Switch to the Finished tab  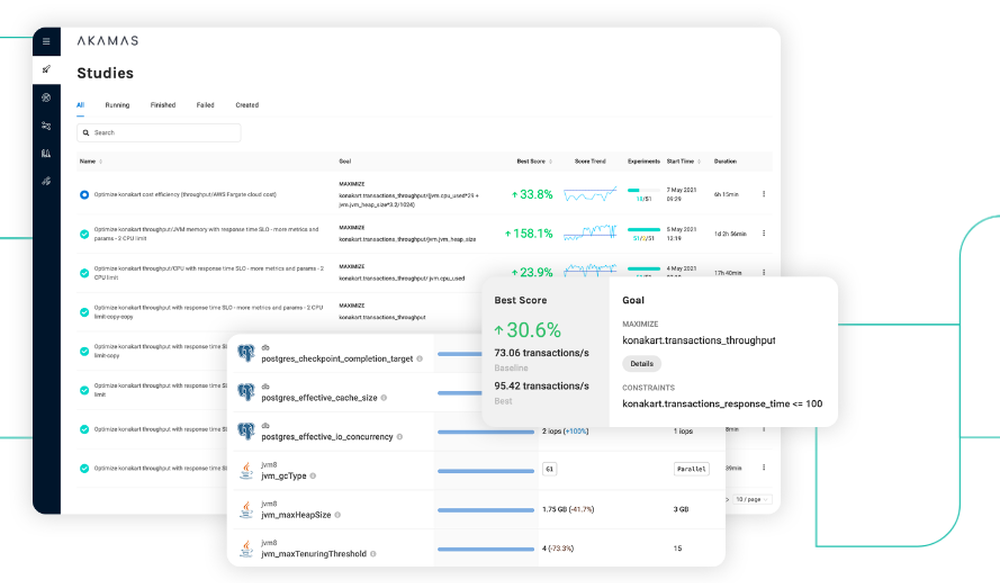(x=163, y=105)
